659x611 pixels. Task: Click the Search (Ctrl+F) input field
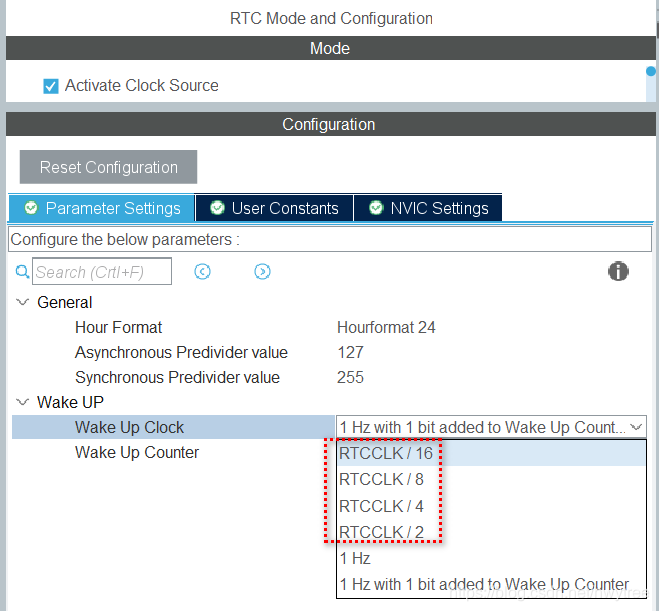[102, 271]
